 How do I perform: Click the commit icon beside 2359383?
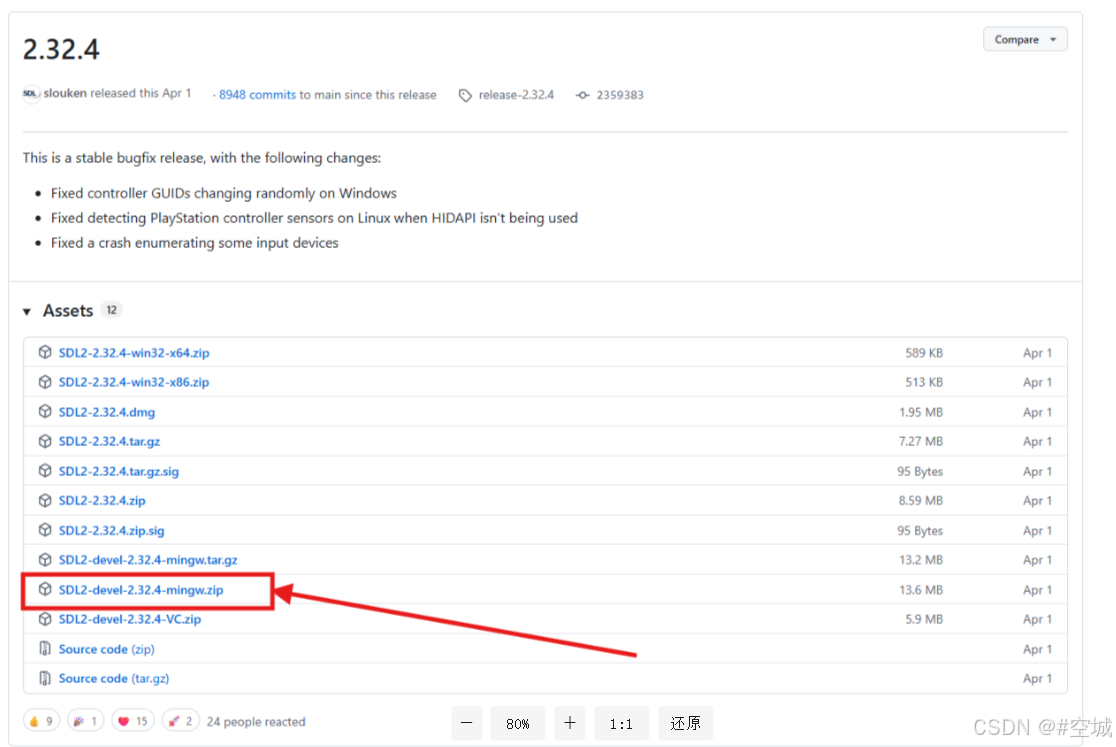[x=583, y=95]
